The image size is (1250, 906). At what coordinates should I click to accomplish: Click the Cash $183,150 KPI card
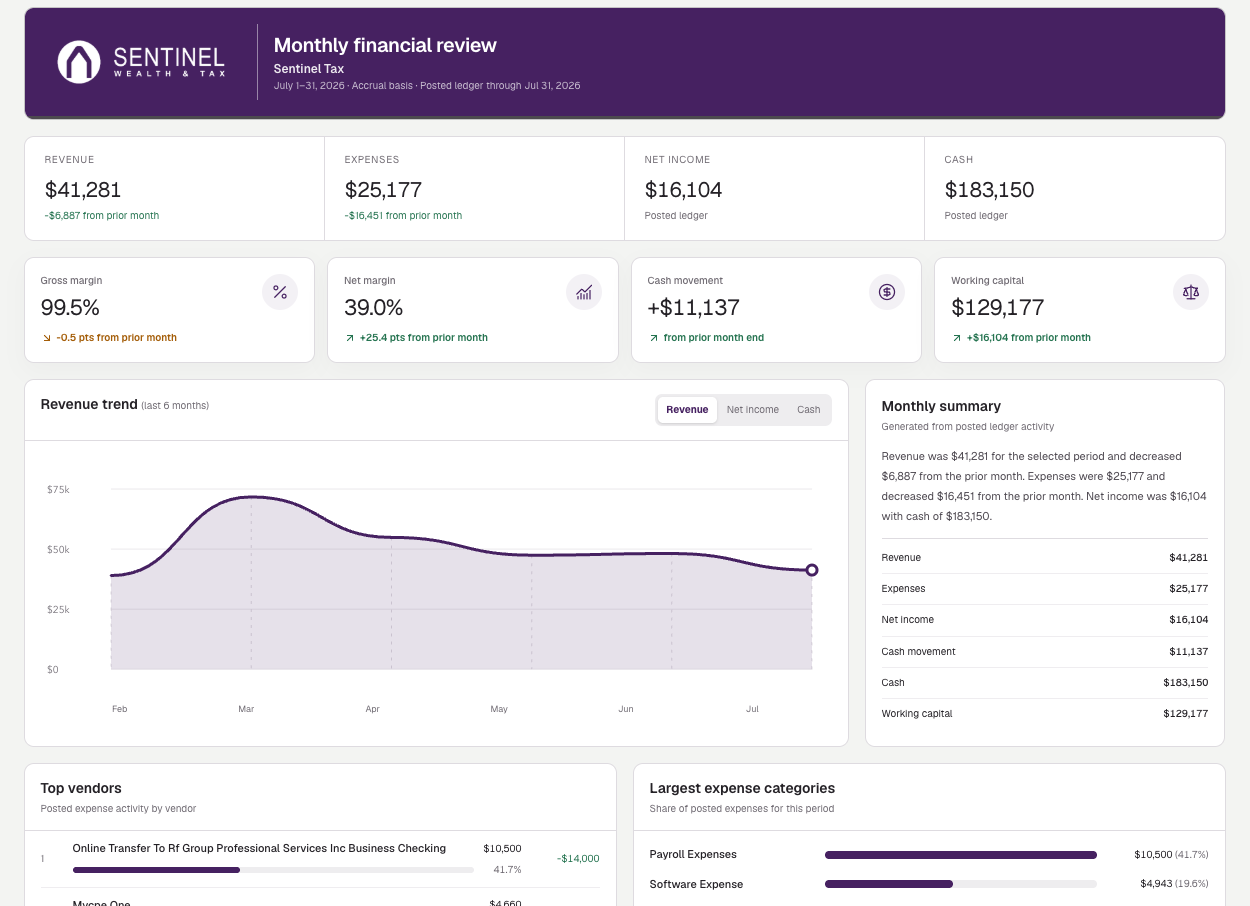click(x=1075, y=189)
